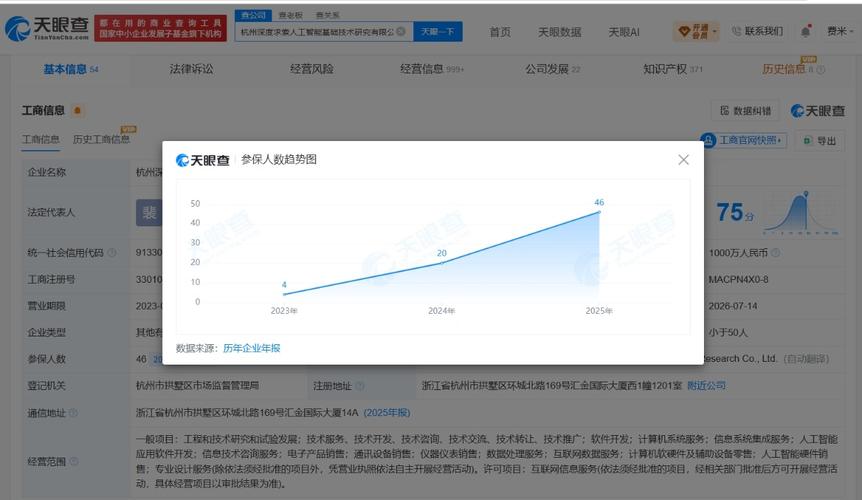Open 天眼AI in top navigation

623,32
